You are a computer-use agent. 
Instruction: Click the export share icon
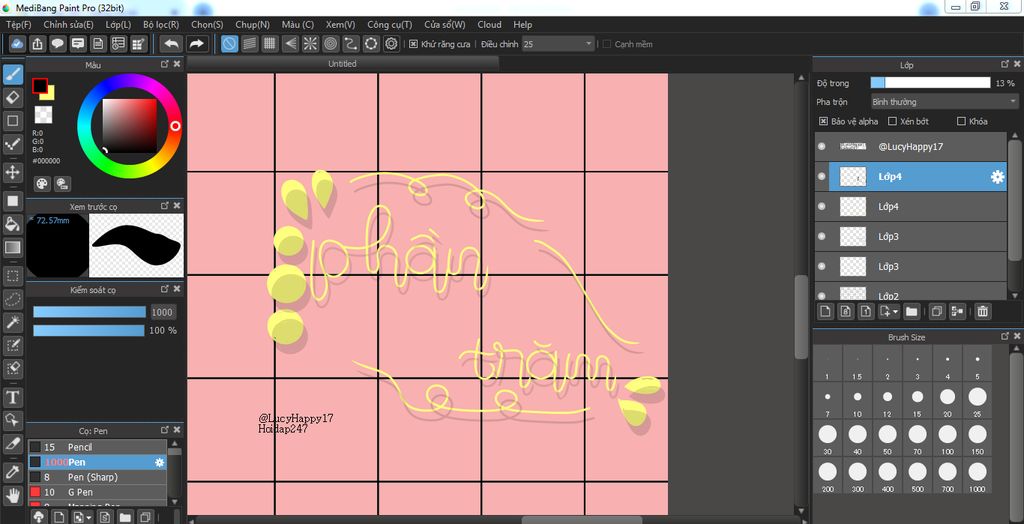click(x=38, y=44)
